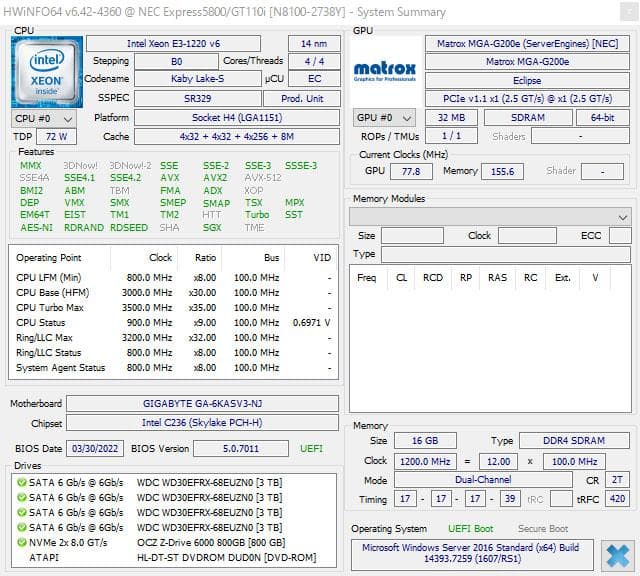Screen dimensions: 640x576
Task: Click the System Agent Status row
Action: [173, 367]
